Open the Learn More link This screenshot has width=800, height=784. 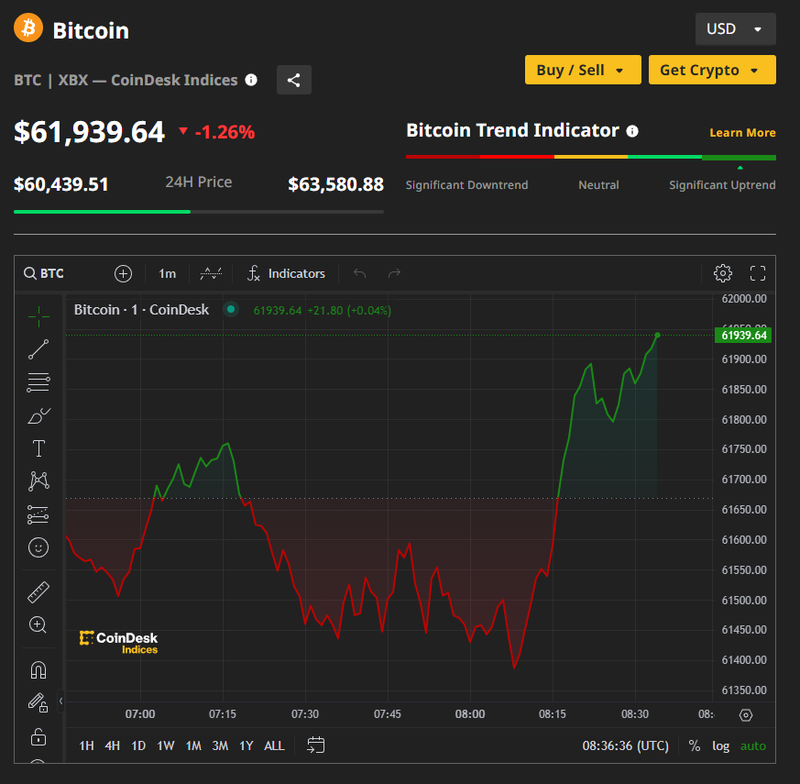(x=742, y=133)
